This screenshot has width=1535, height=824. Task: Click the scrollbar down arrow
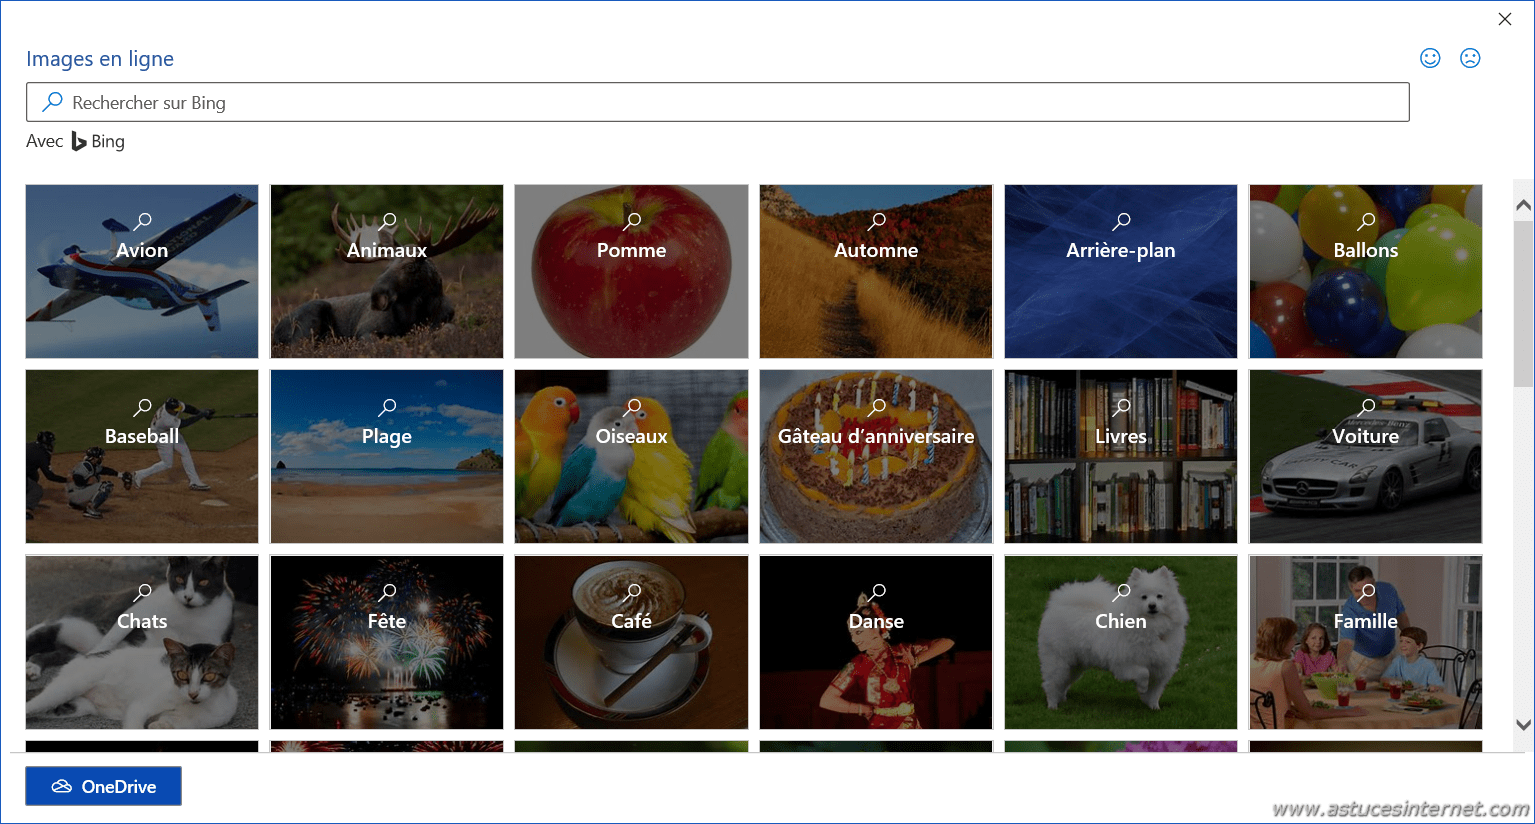(x=1523, y=725)
